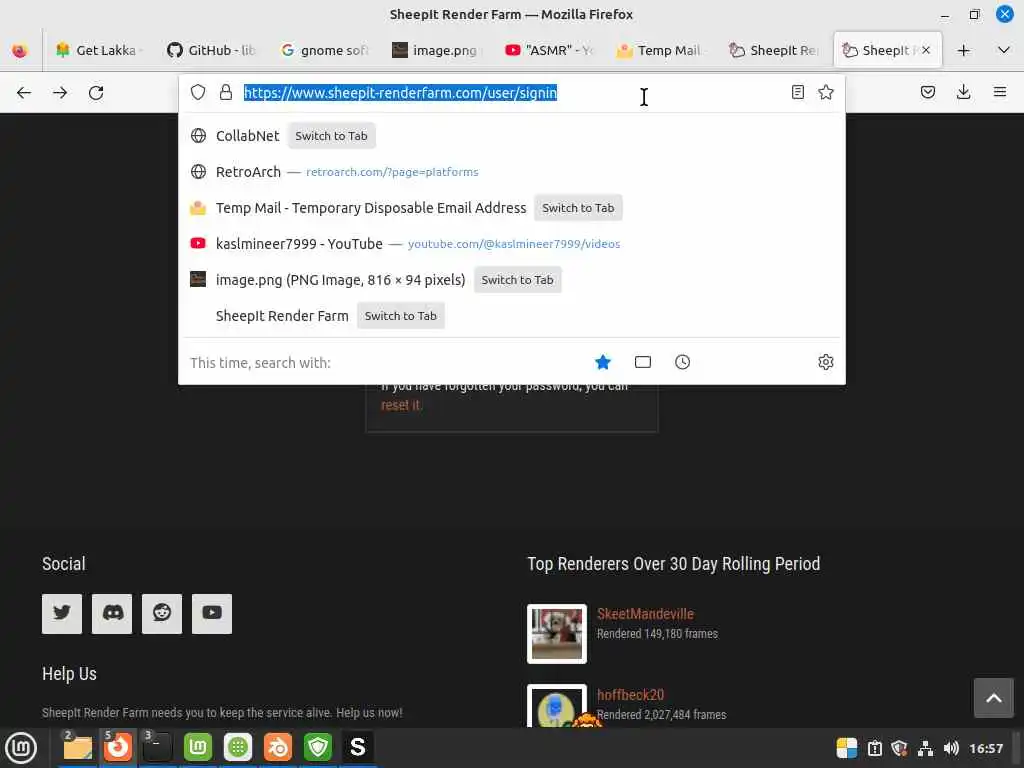This screenshot has width=1024, height=768.
Task: Click hoffbeck20 avatar thumbnail
Action: [556, 707]
